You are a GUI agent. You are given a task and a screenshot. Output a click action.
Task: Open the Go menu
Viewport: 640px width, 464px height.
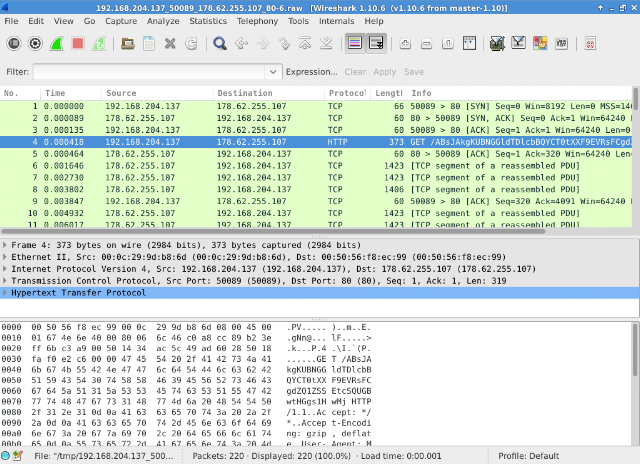[x=89, y=21]
